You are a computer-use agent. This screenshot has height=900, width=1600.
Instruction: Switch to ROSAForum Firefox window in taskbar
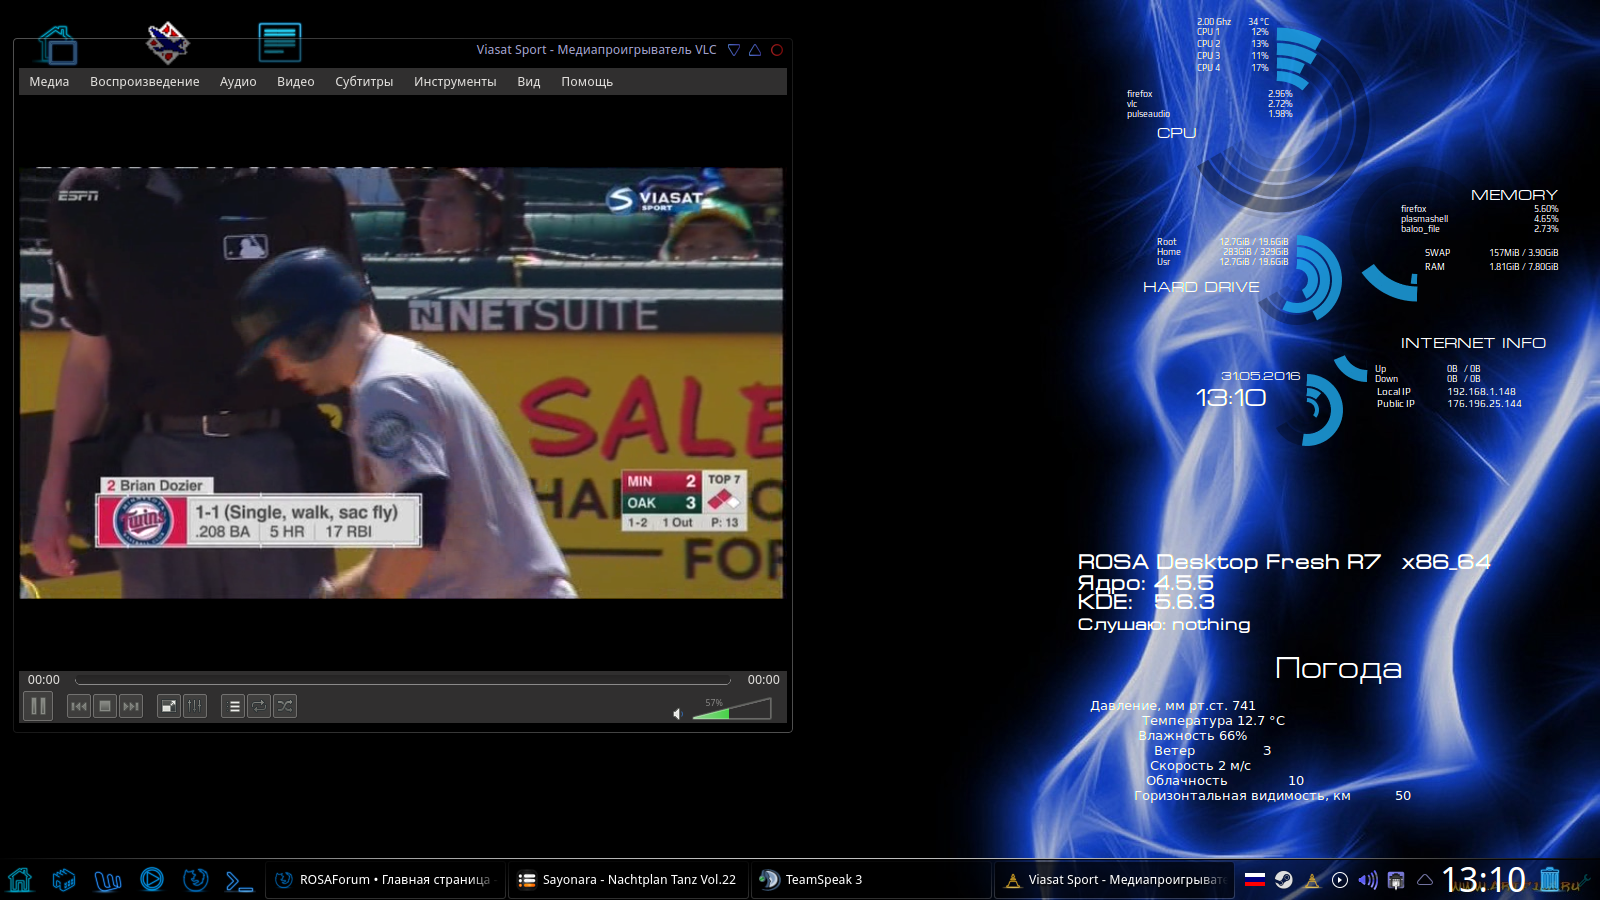pos(386,880)
